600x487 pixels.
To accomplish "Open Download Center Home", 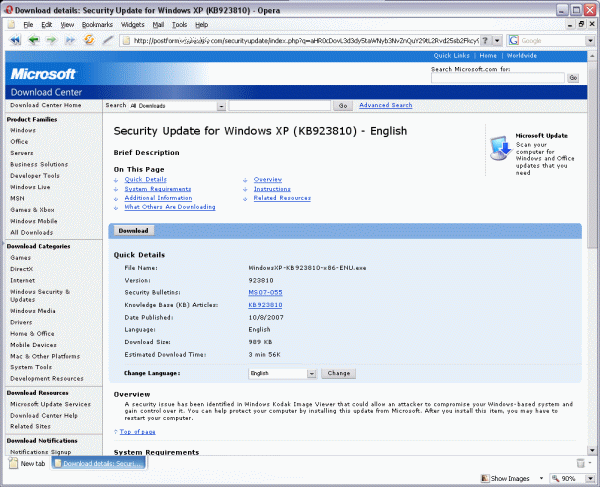I will (x=46, y=105).
